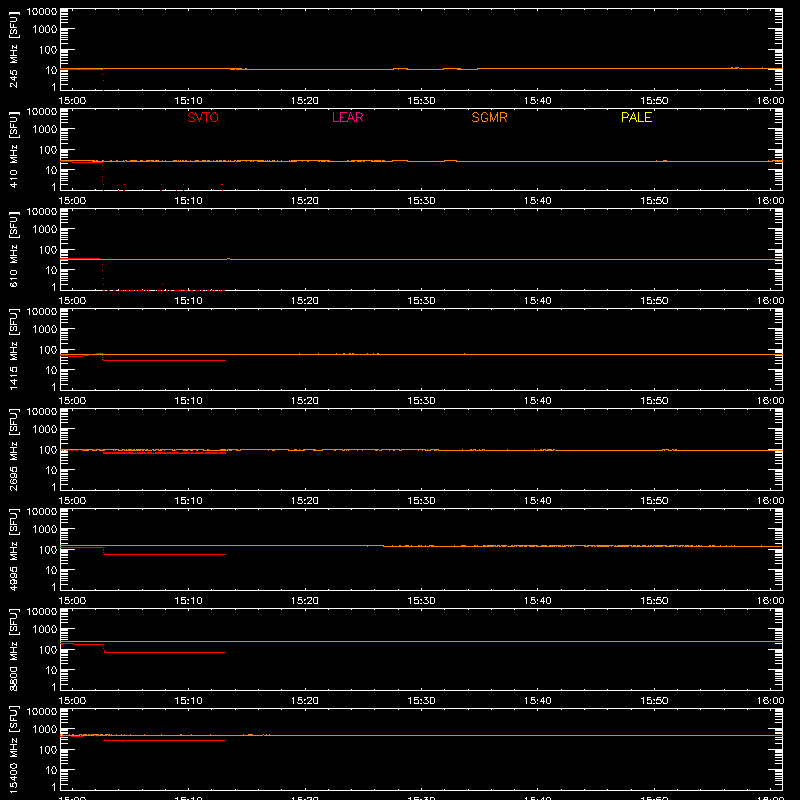800x800 pixels.
Task: Click the PALE station legend label
Action: pos(636,117)
